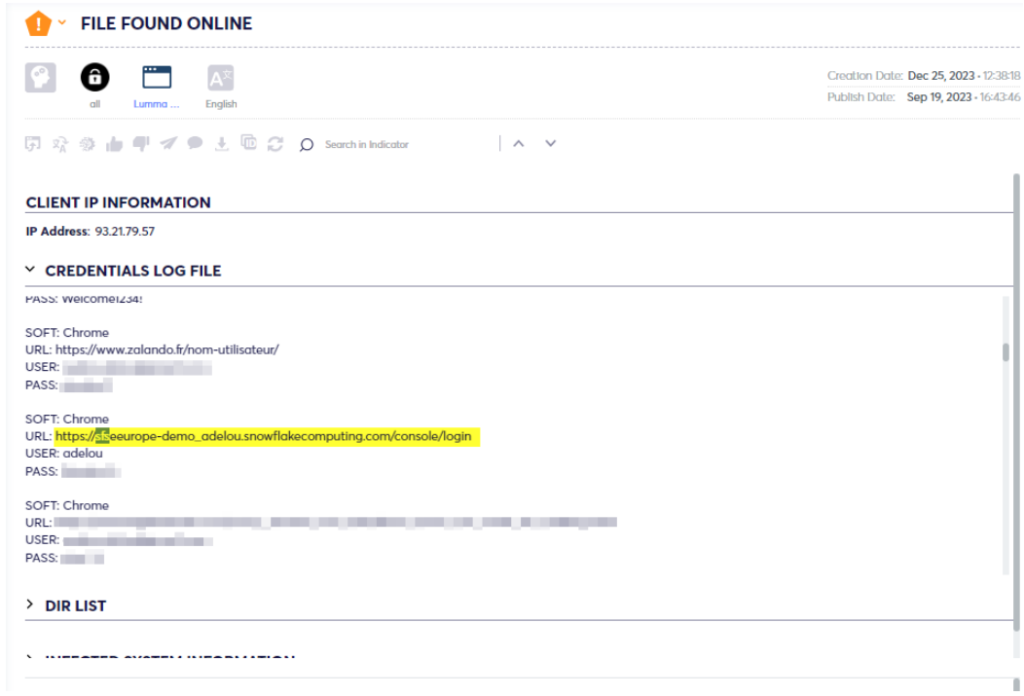Click the outer panel vertical scrollbar
1024x696 pixels.
pyautogui.click(x=1016, y=402)
